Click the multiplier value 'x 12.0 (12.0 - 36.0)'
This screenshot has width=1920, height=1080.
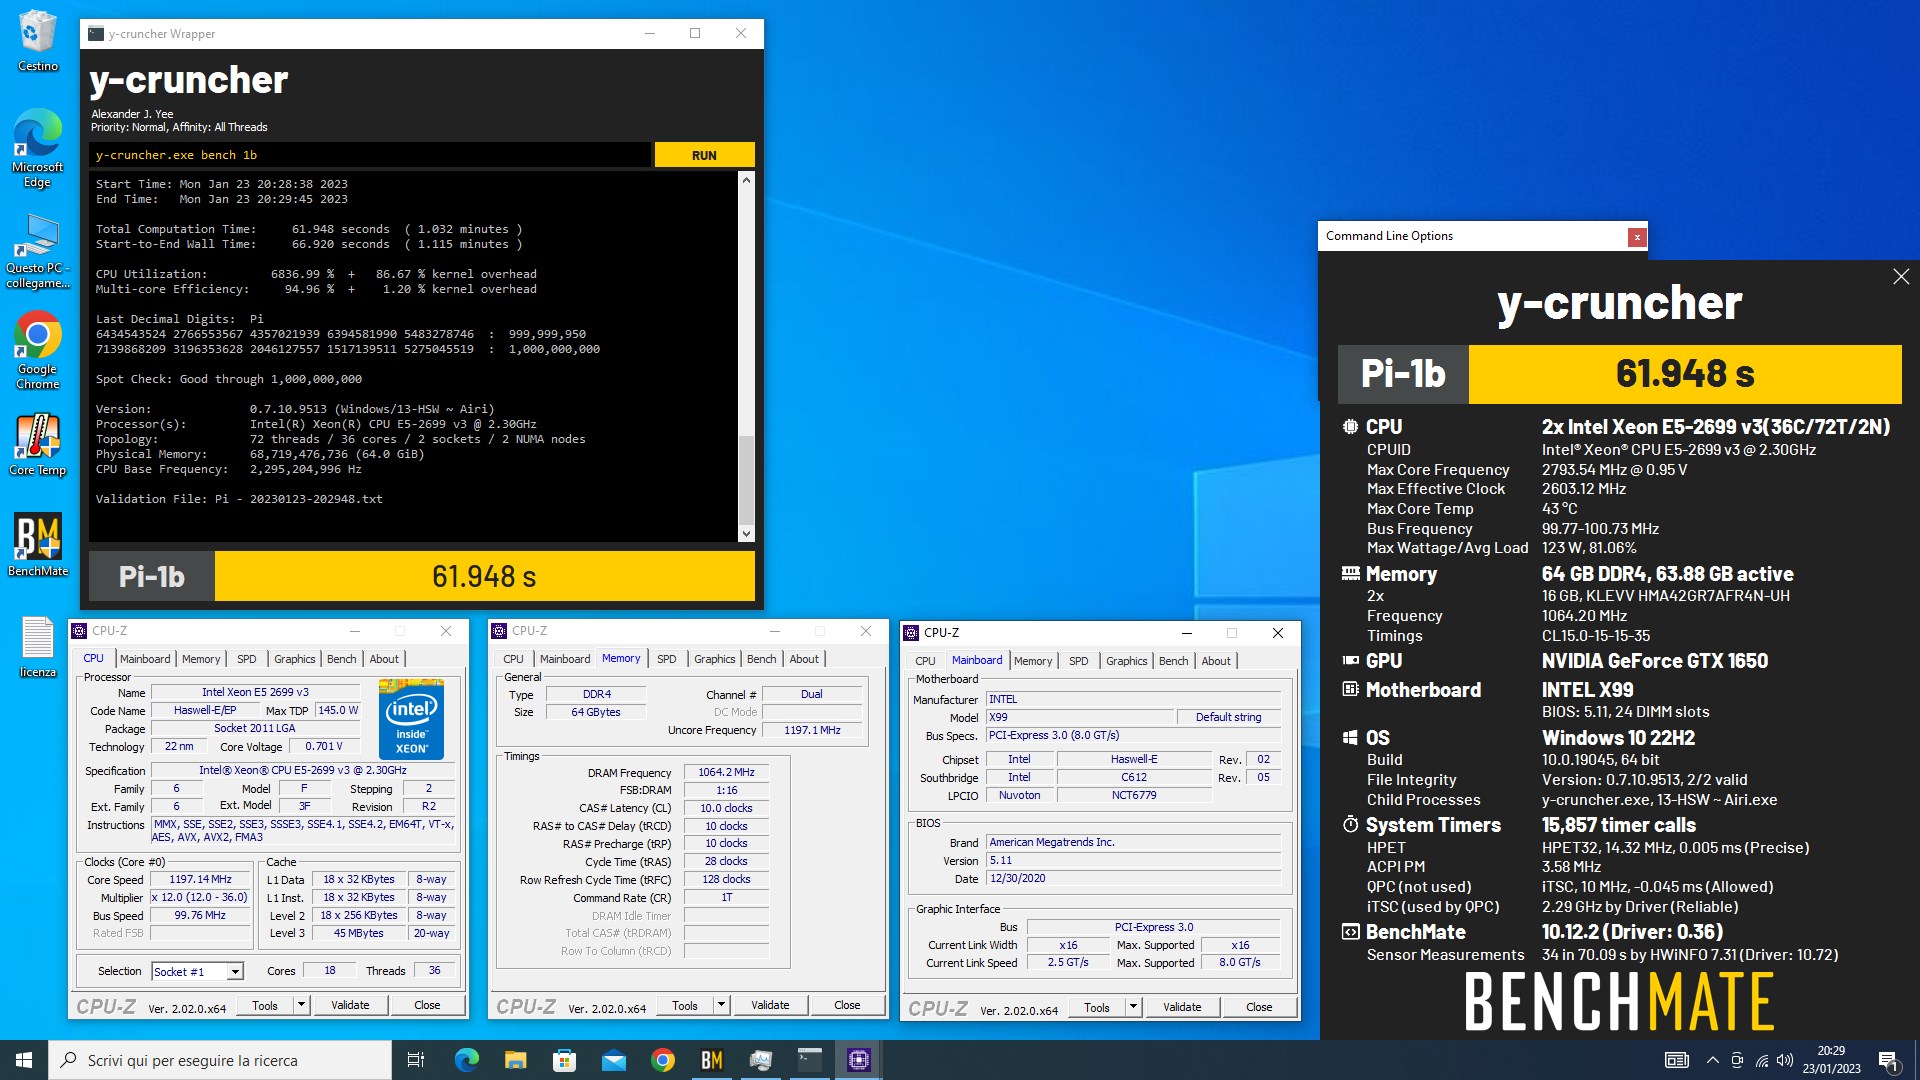click(200, 897)
